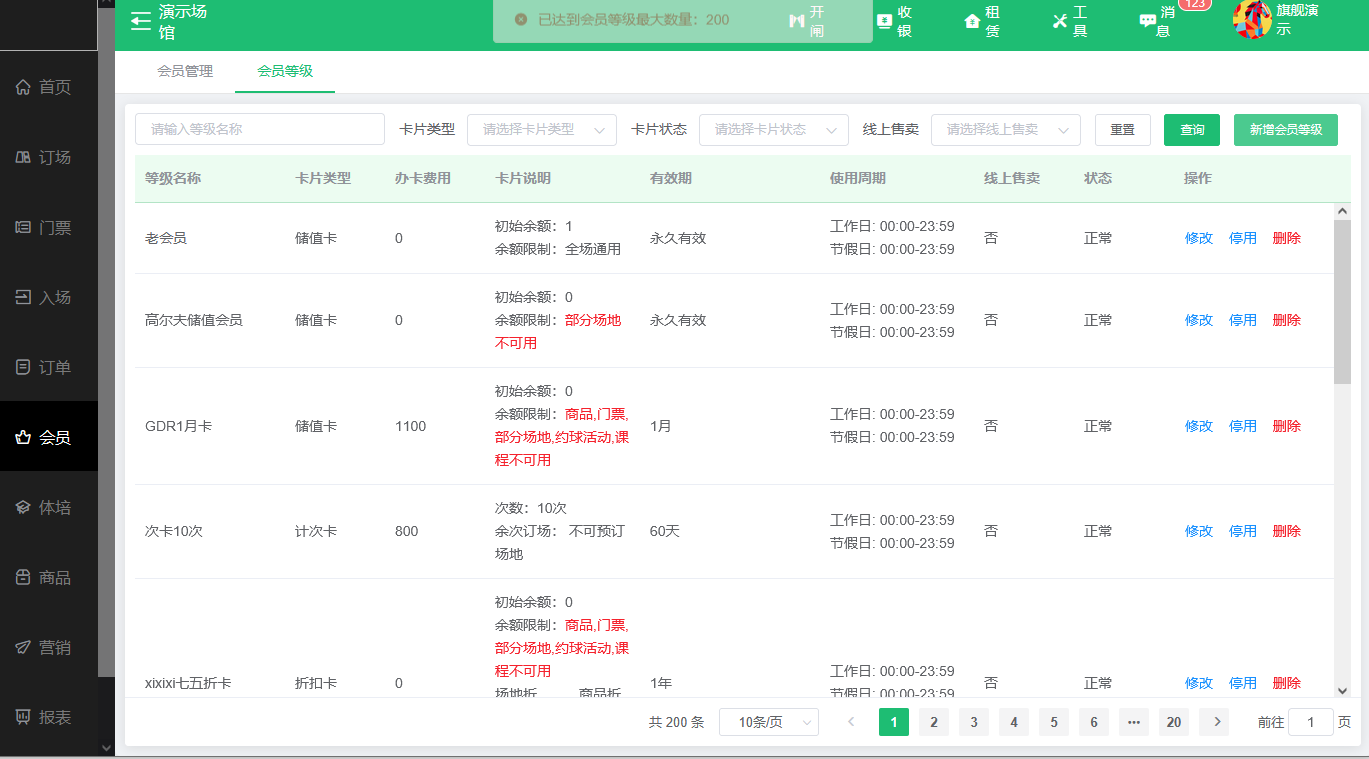
Task: Click the 演示场馆 venue title
Action: click(x=183, y=21)
